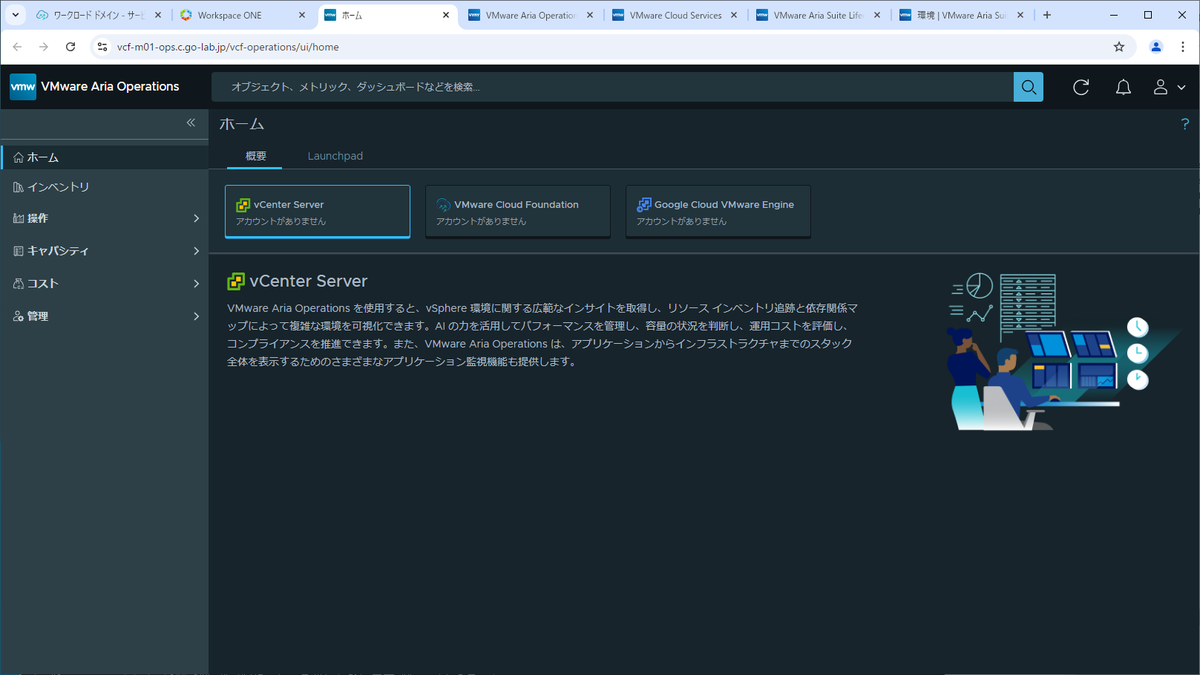
Task: Click the cost icon beside コスト
Action: coord(18,284)
